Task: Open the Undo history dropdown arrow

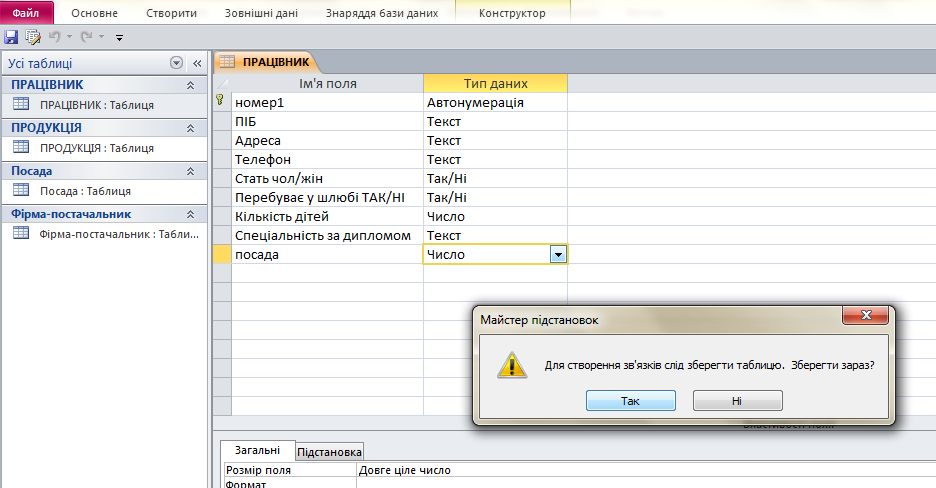Action: [x=69, y=37]
